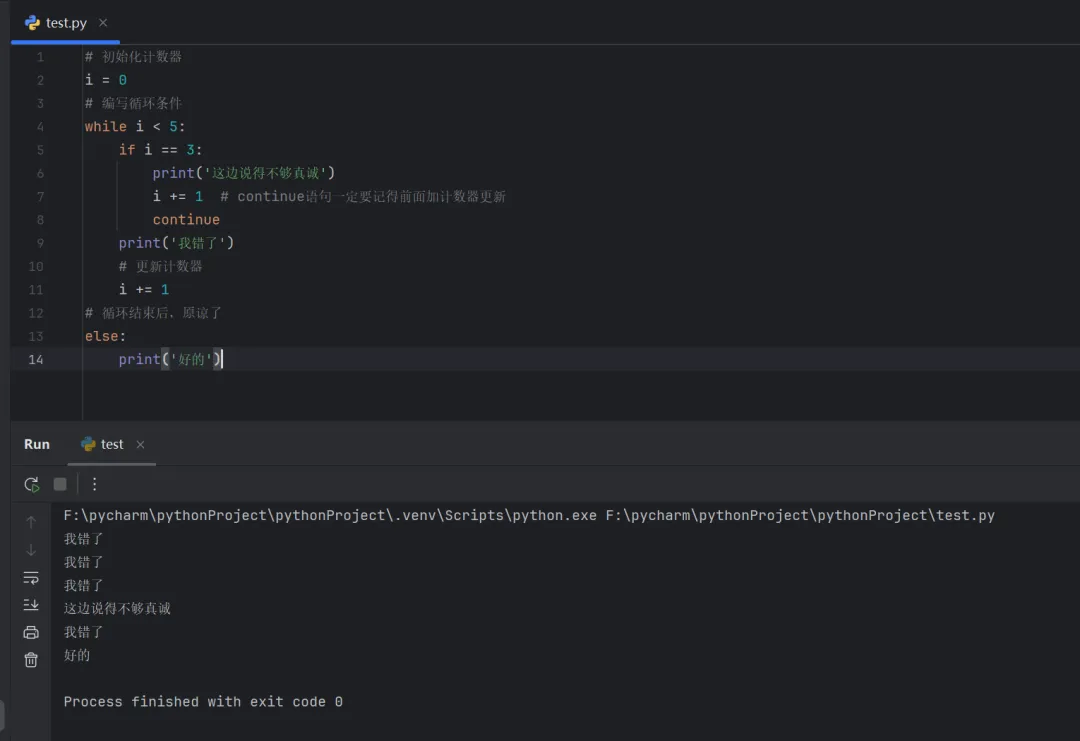1080x741 pixels.
Task: Close the test.py editor tab
Action: coord(103,22)
